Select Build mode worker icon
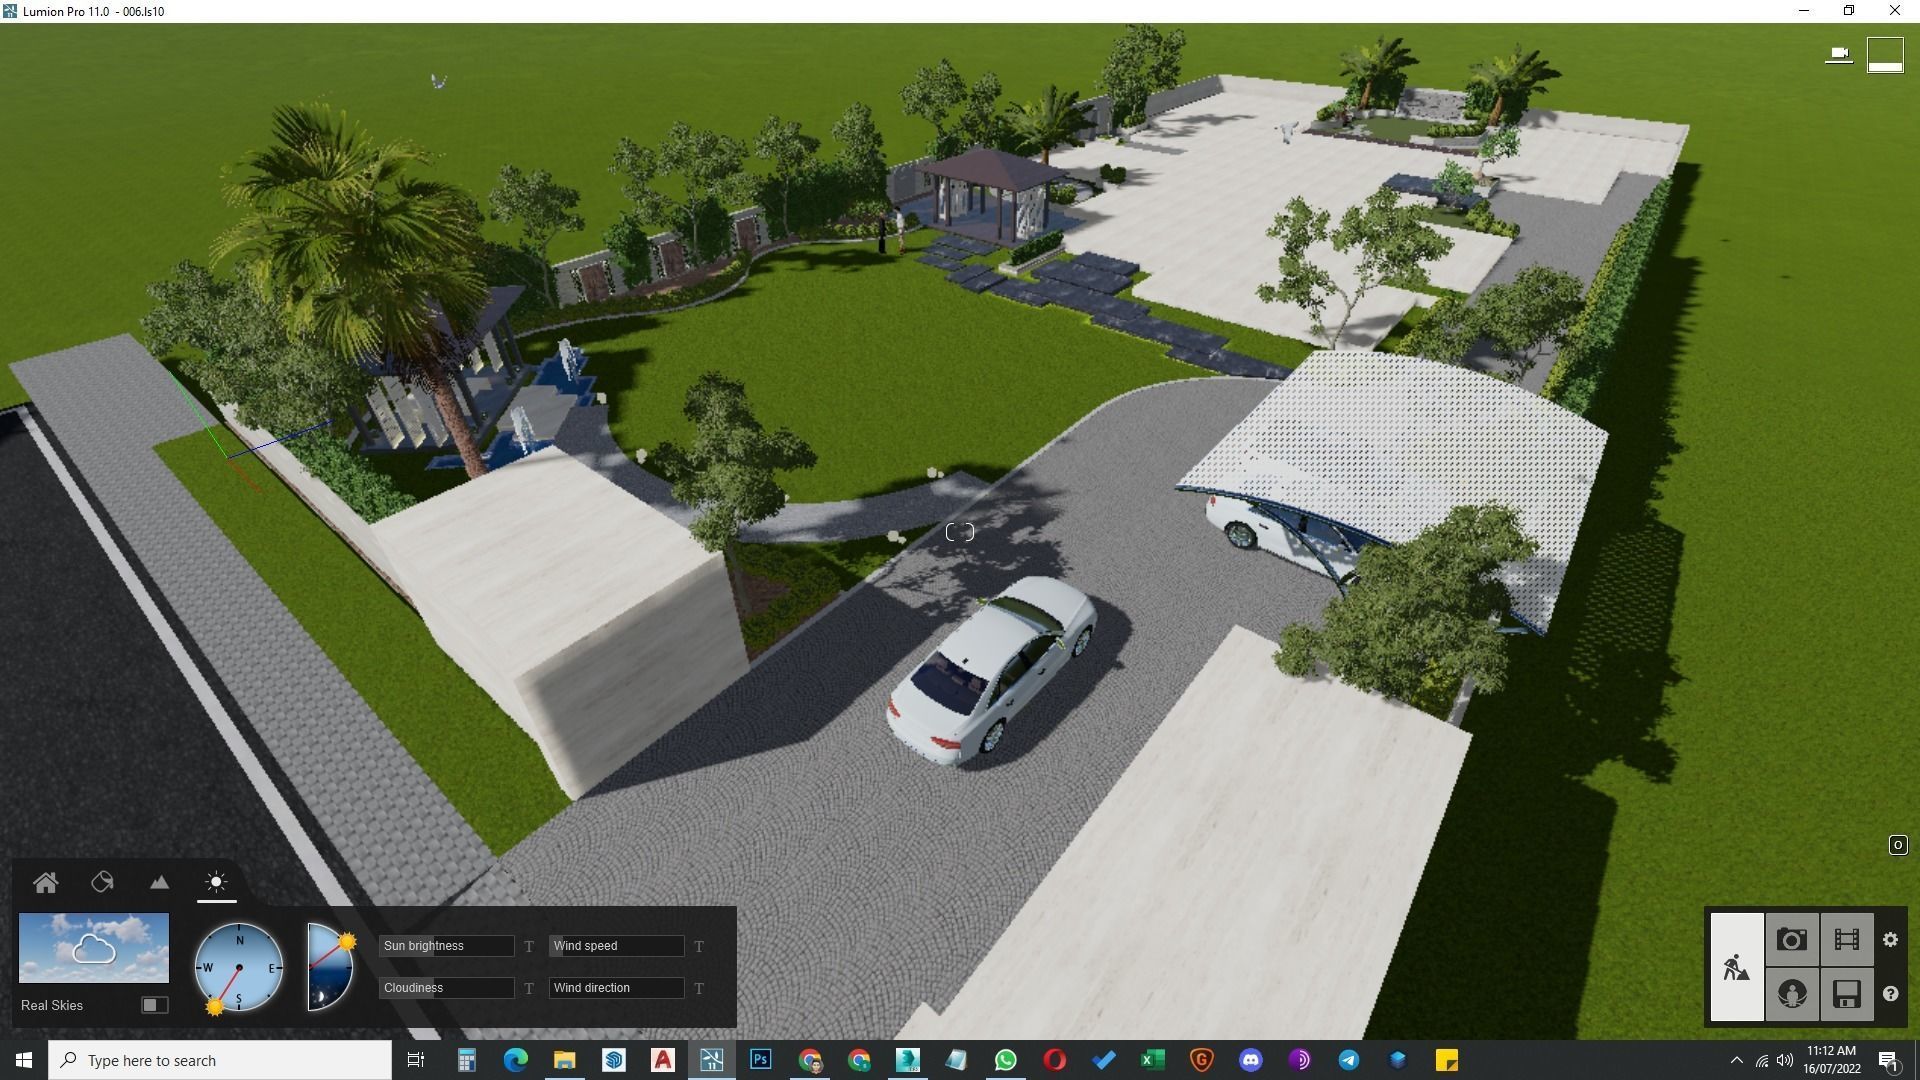Screen dimensions: 1920x1080 (x=1737, y=967)
